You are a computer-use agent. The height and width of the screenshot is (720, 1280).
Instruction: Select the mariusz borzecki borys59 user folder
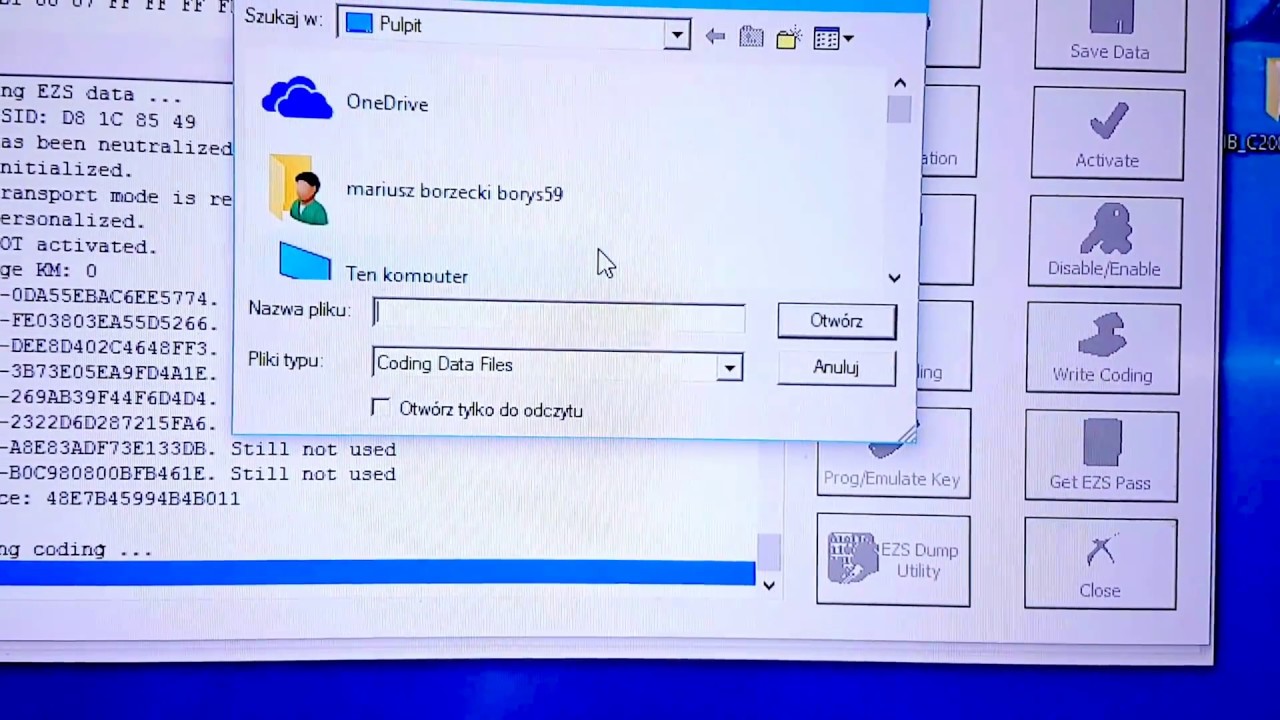point(414,190)
